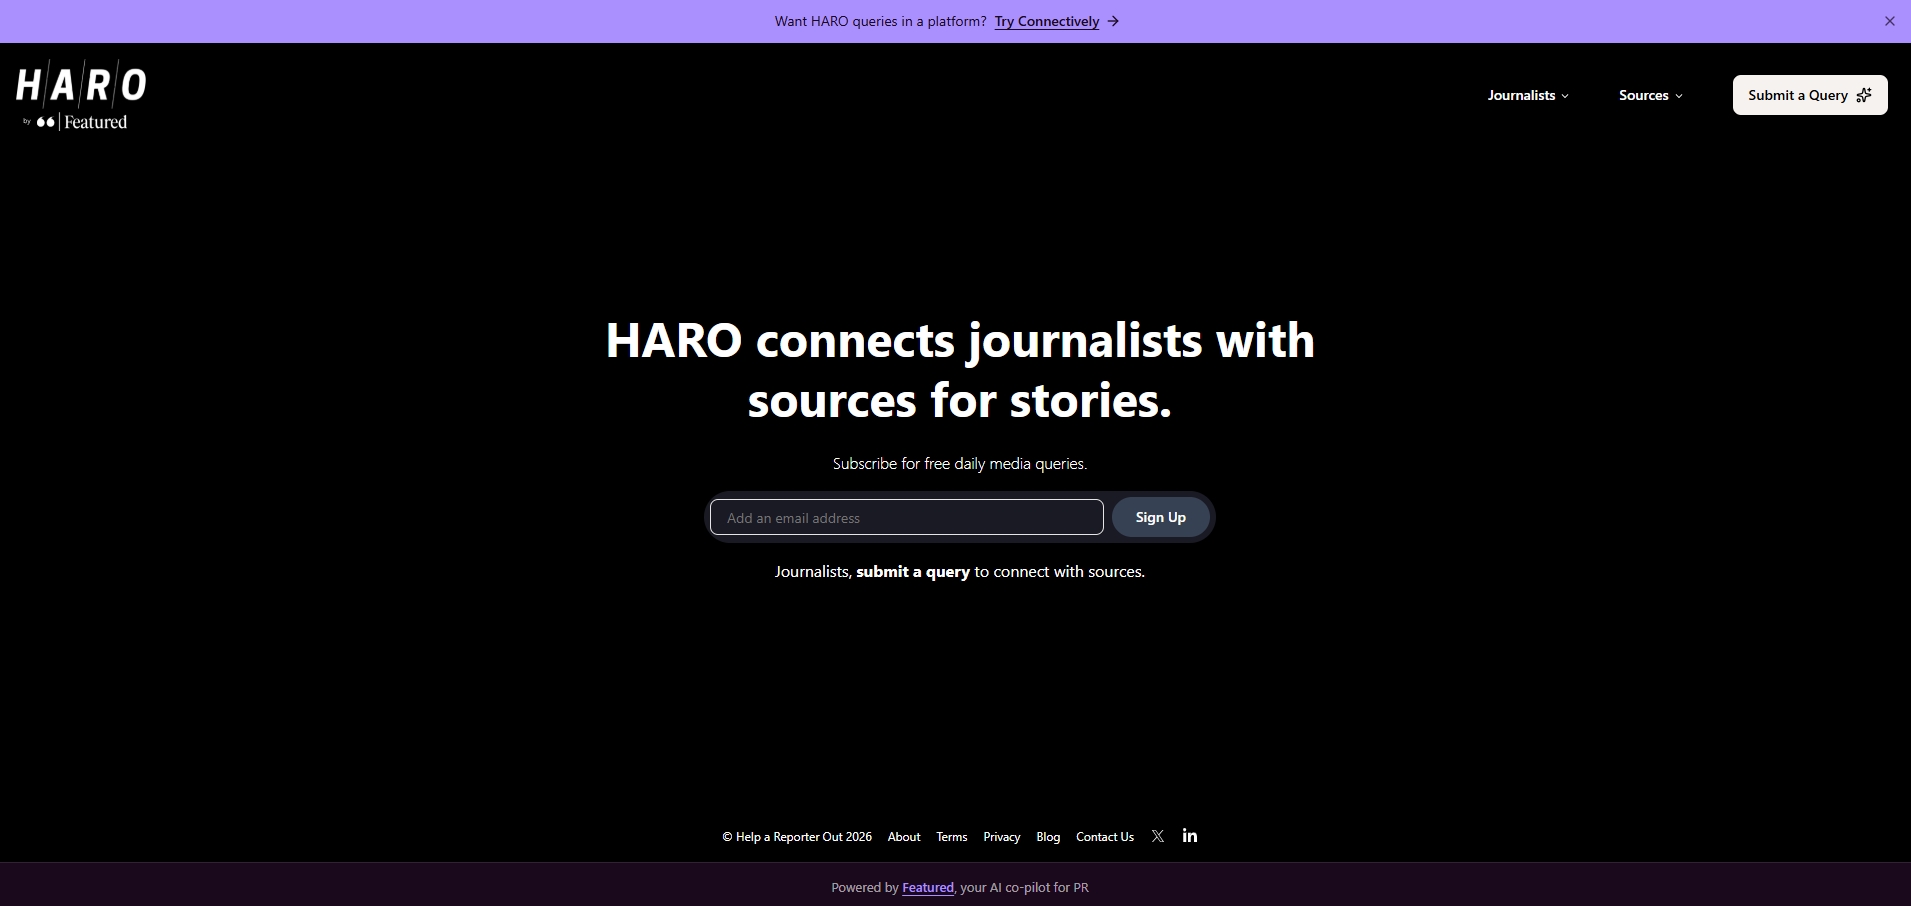
Task: Visit the Featured link in footer bar
Action: pyautogui.click(x=928, y=888)
